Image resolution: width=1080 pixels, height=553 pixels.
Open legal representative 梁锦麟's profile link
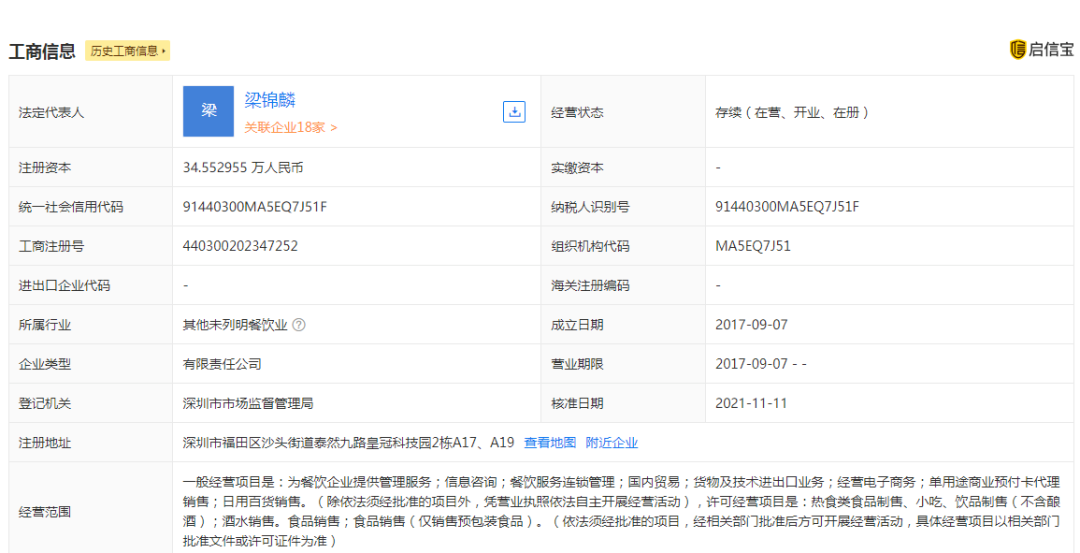[270, 100]
